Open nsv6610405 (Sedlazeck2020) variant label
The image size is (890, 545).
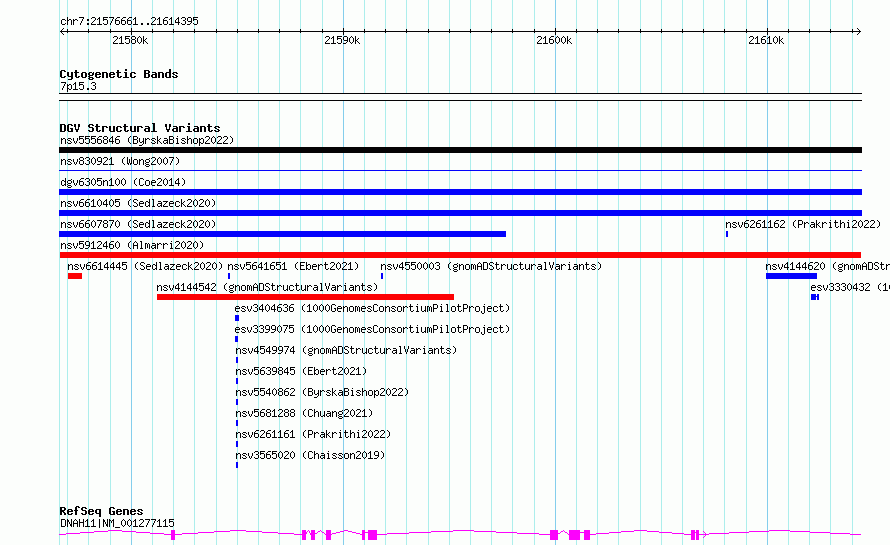138,203
